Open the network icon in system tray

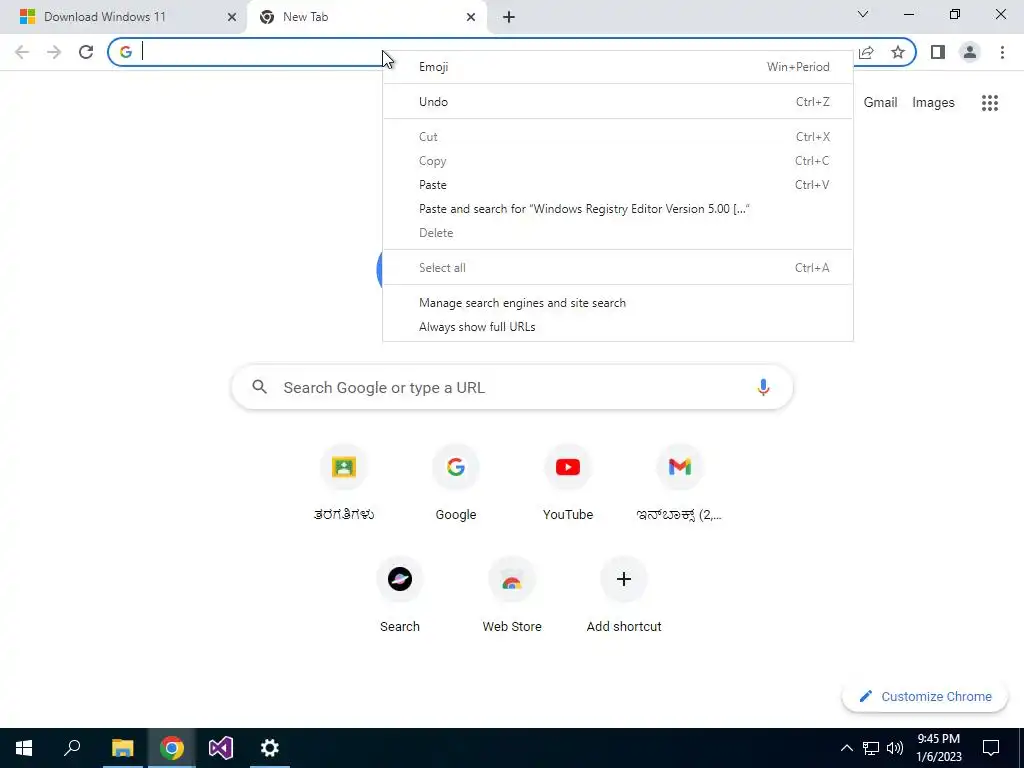point(871,748)
